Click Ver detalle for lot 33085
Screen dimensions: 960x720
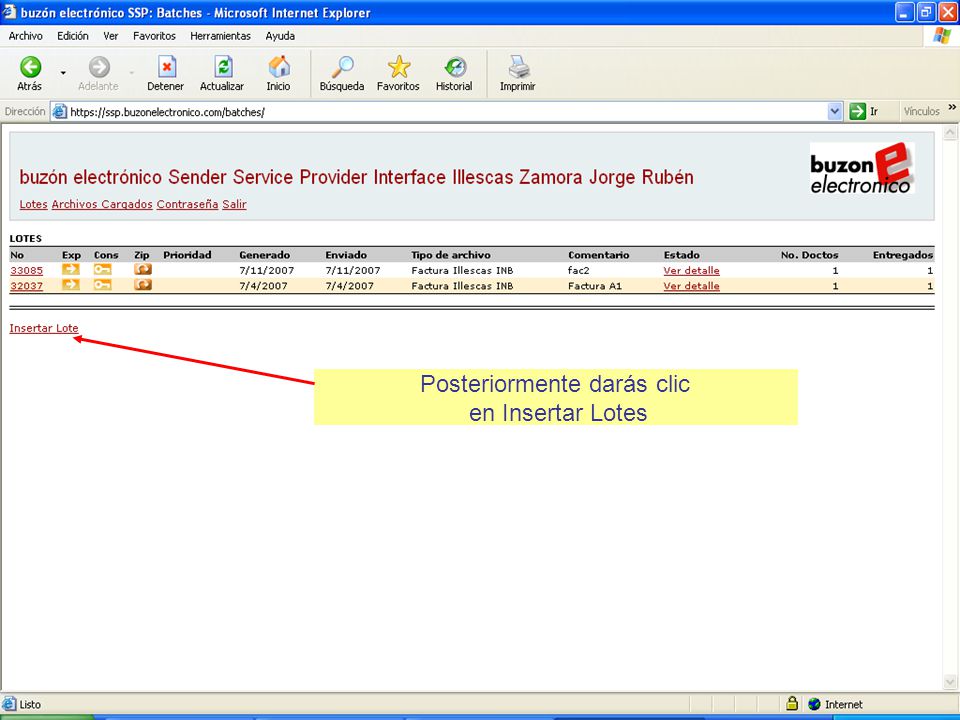[692, 271]
